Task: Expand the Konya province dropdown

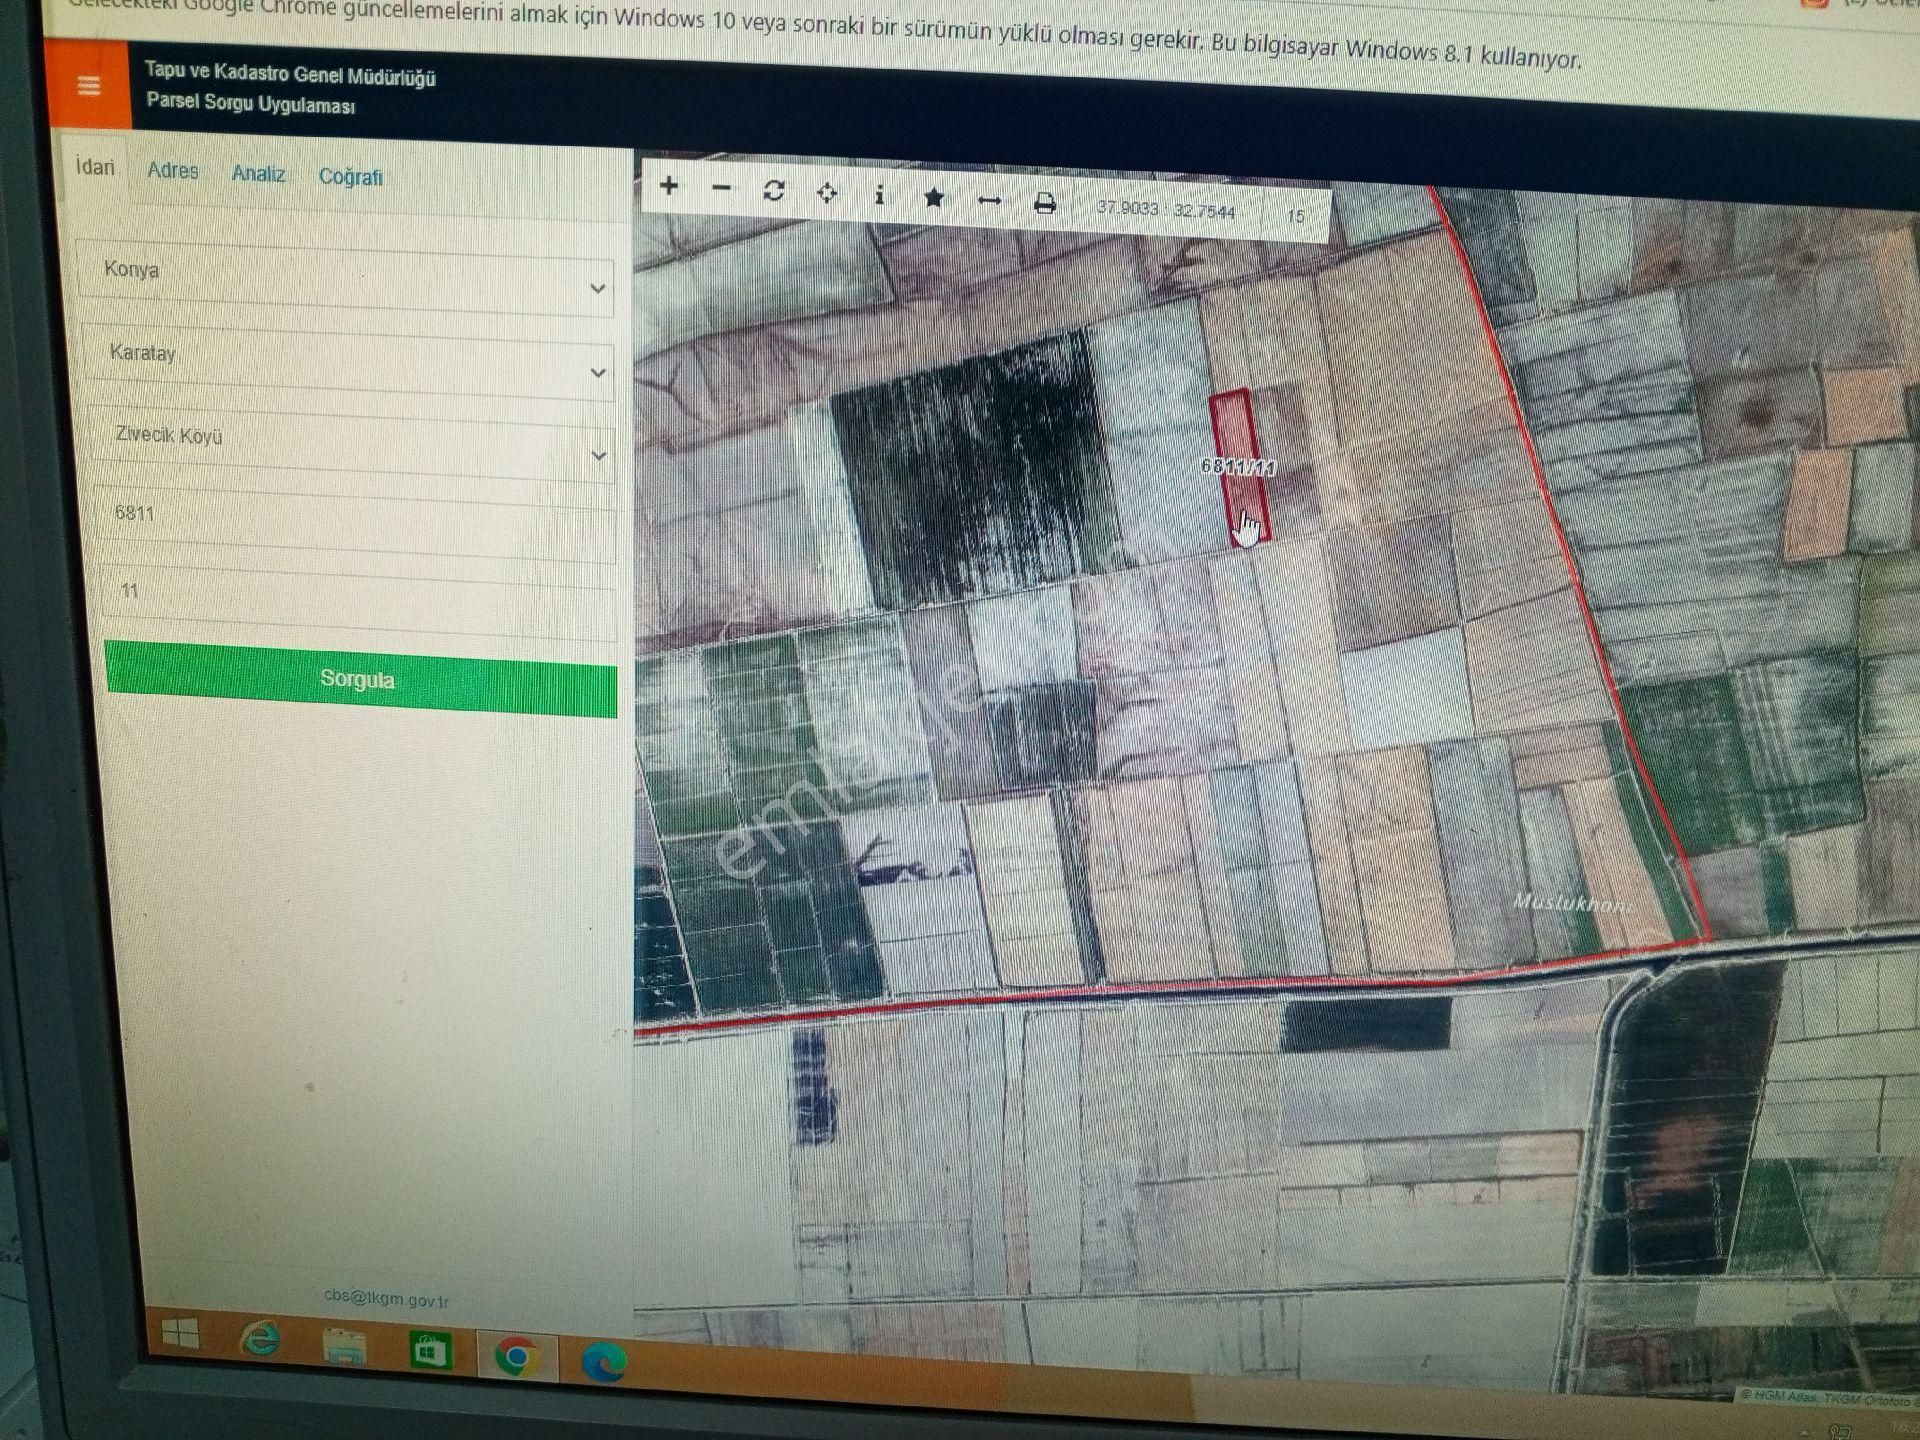Action: pos(346,279)
